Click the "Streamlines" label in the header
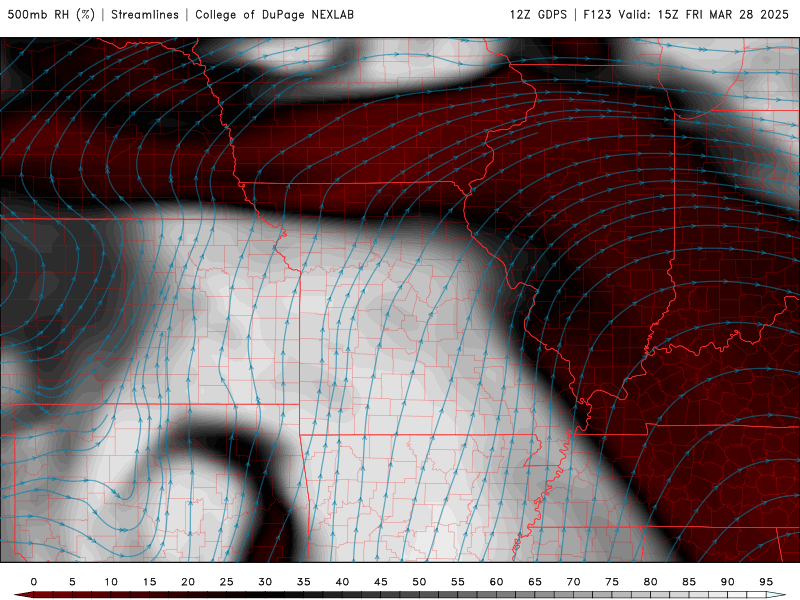This screenshot has height=600, width=800. coord(145,15)
